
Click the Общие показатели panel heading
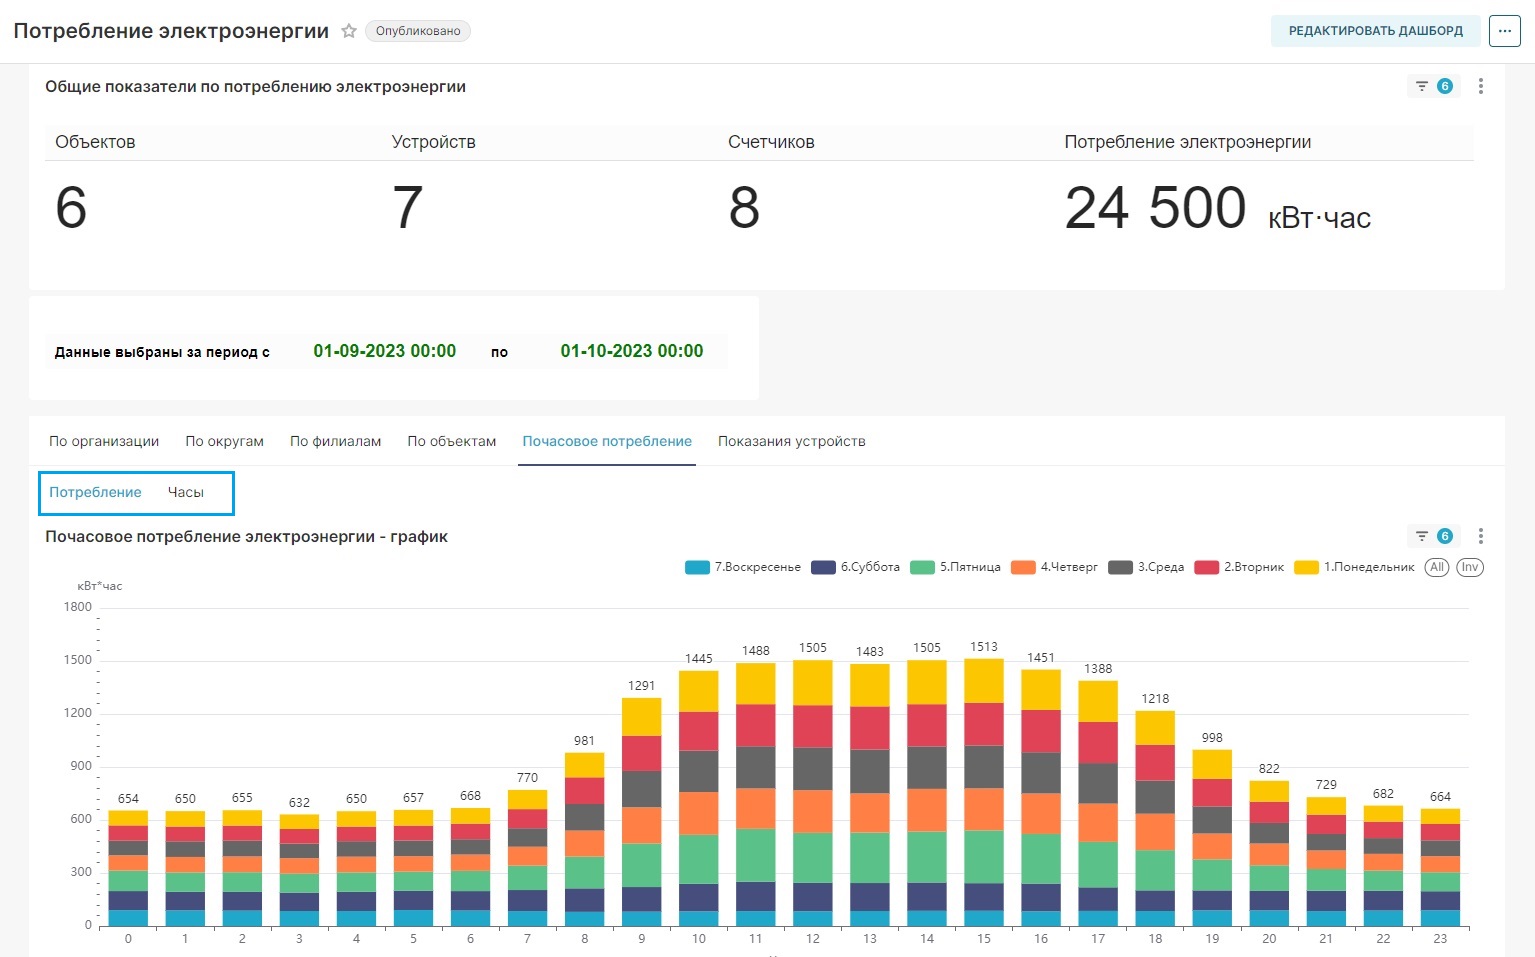point(255,86)
